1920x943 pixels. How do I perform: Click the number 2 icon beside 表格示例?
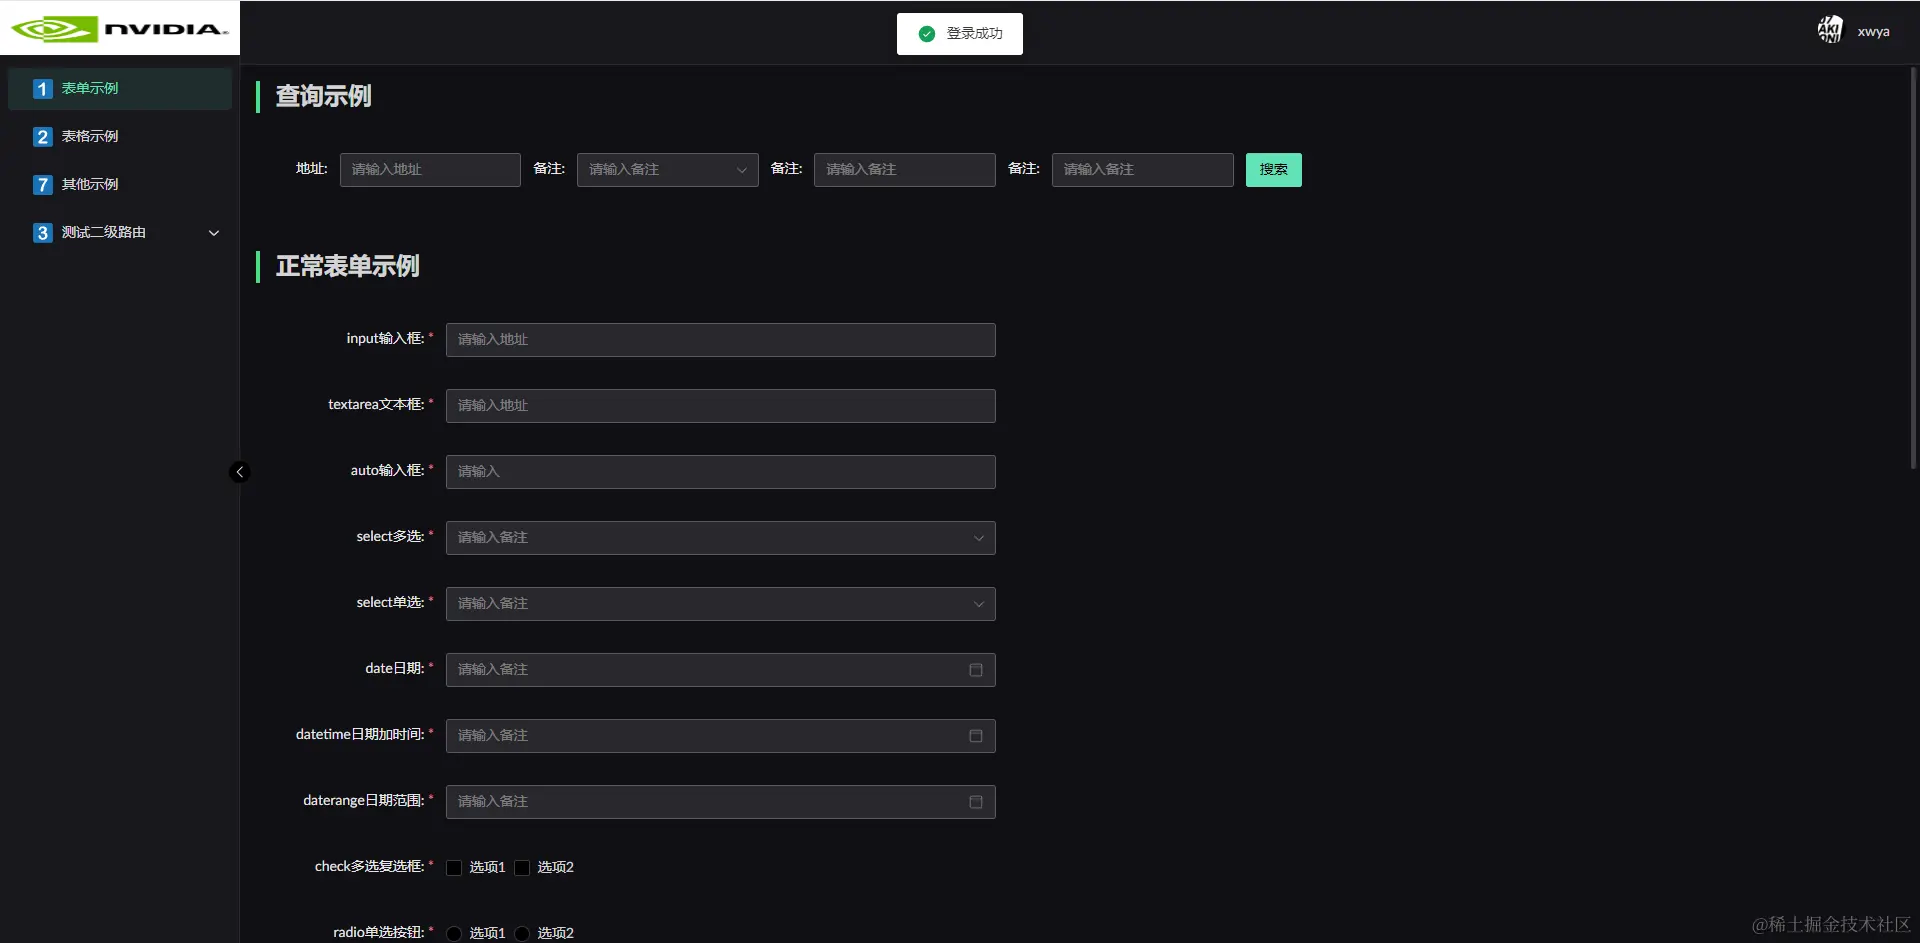[x=42, y=137]
